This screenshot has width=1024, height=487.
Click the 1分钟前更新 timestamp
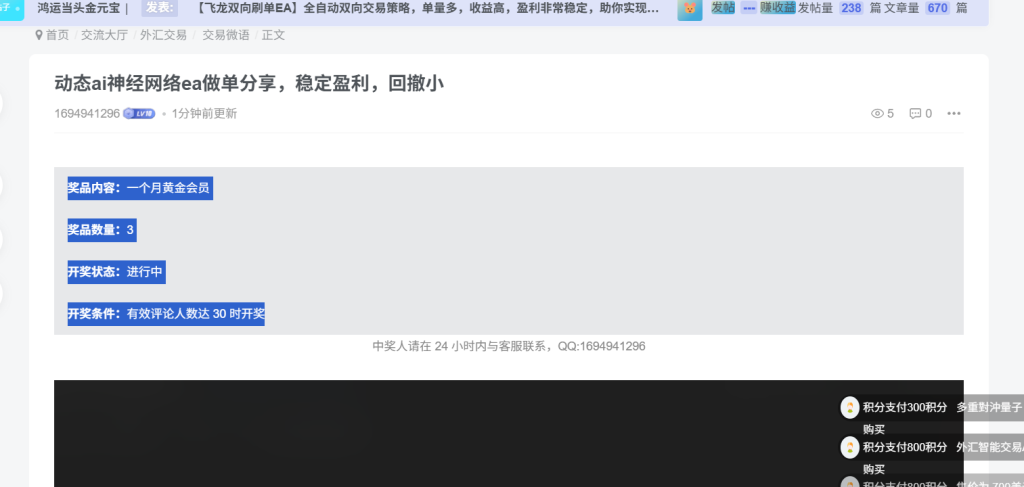coord(204,114)
